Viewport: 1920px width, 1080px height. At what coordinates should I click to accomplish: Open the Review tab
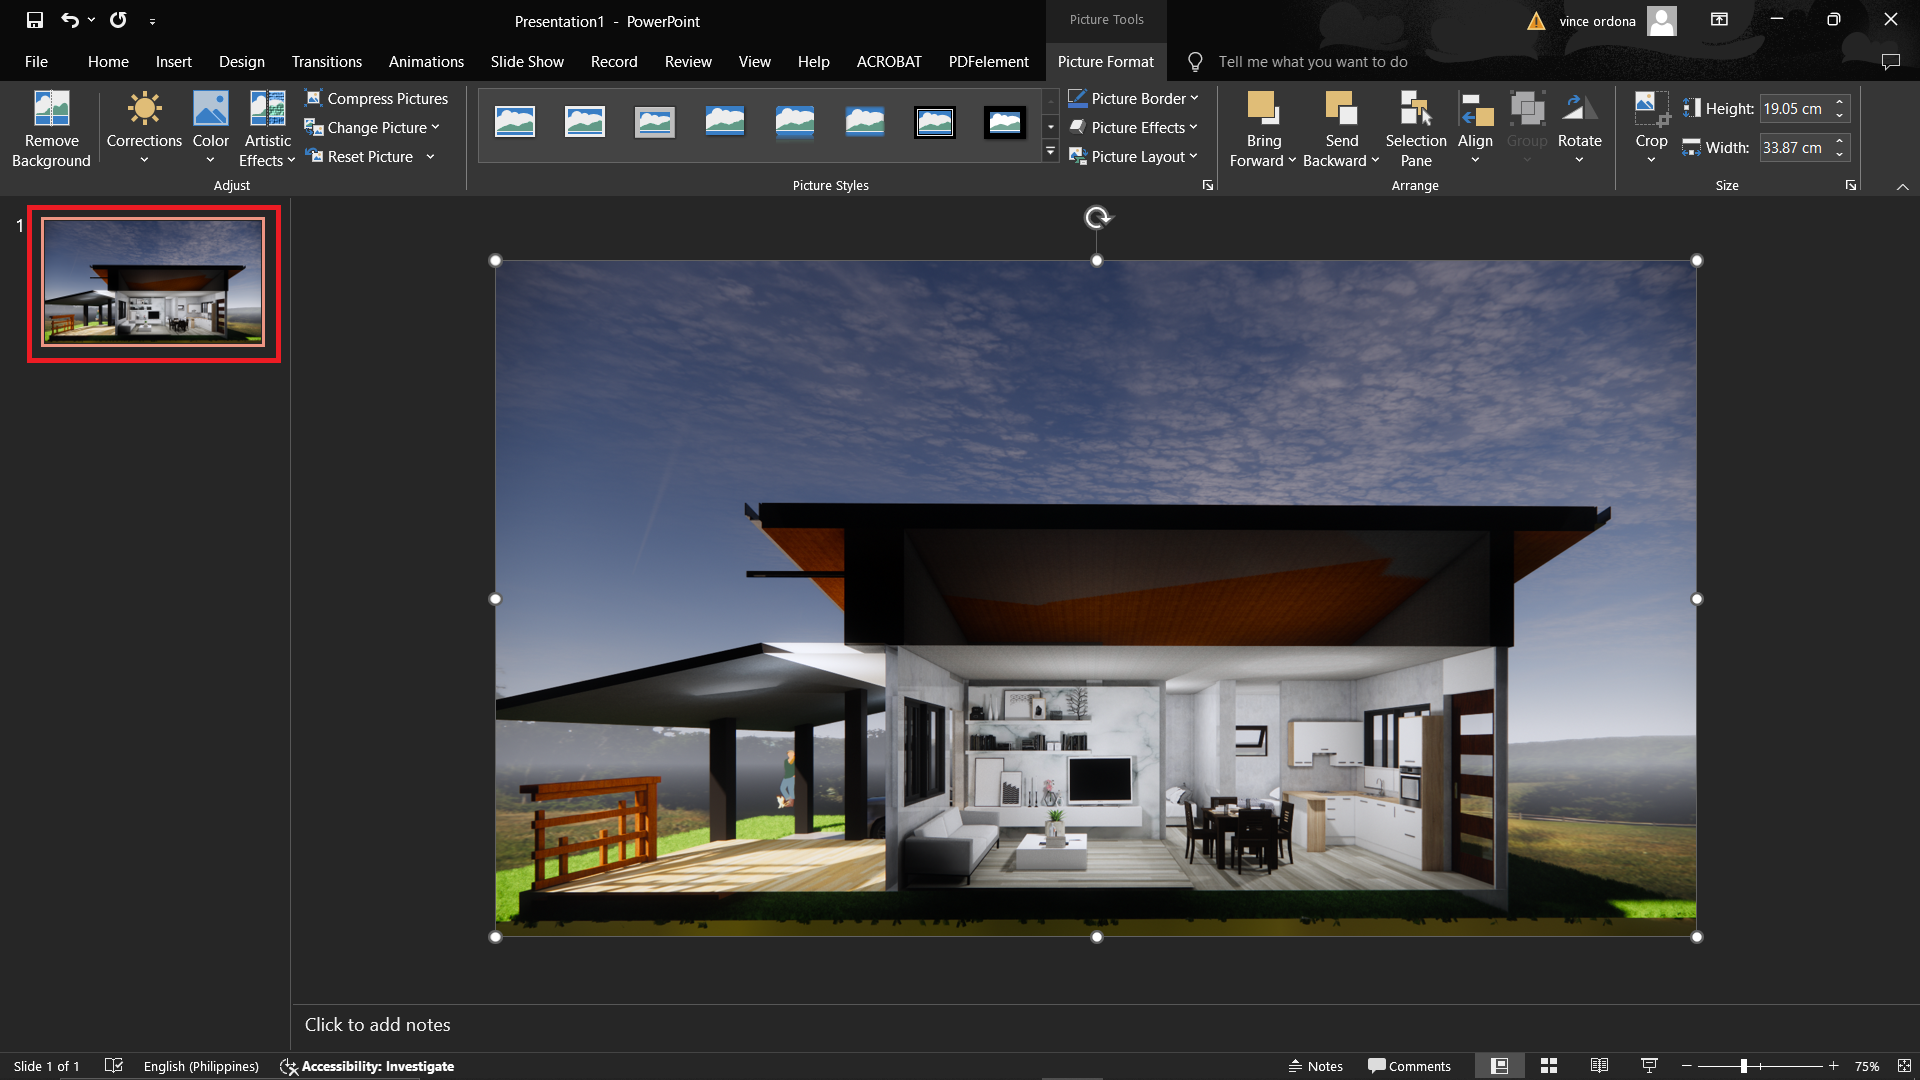click(x=688, y=61)
